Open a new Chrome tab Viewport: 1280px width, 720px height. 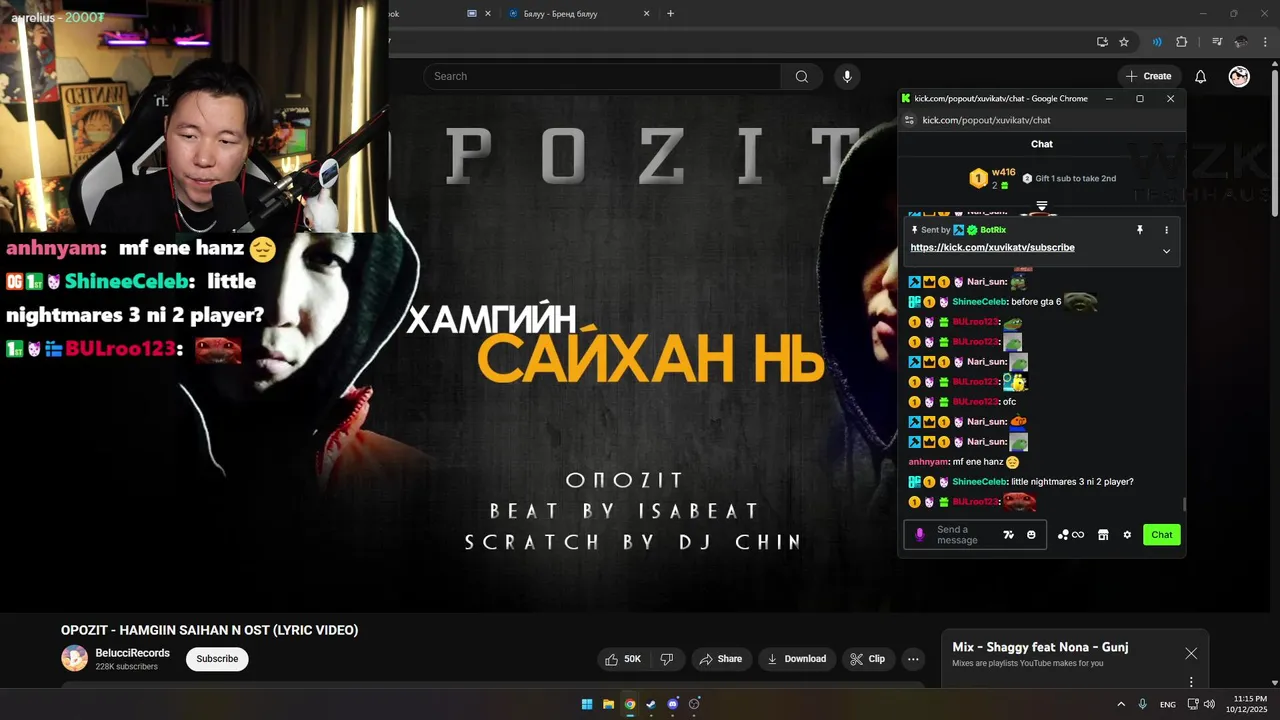coord(670,13)
